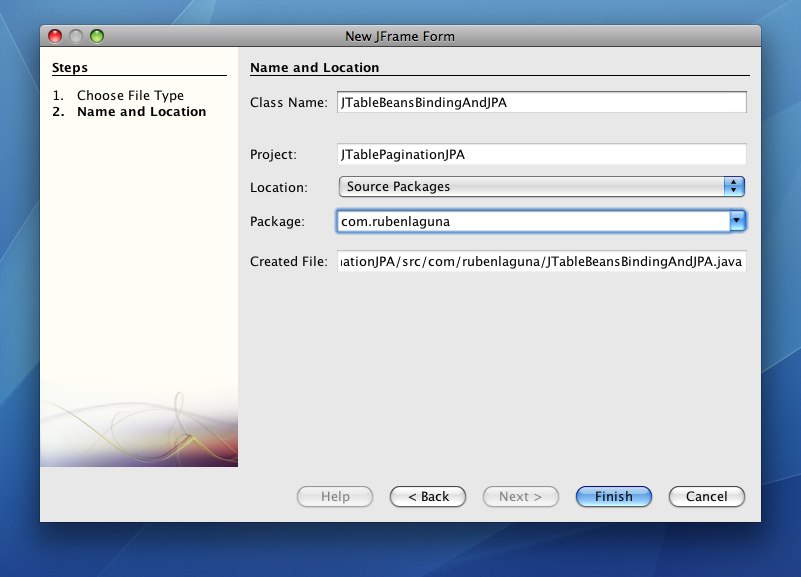The height and width of the screenshot is (577, 801).
Task: Click the green zoom window button
Action: (97, 36)
